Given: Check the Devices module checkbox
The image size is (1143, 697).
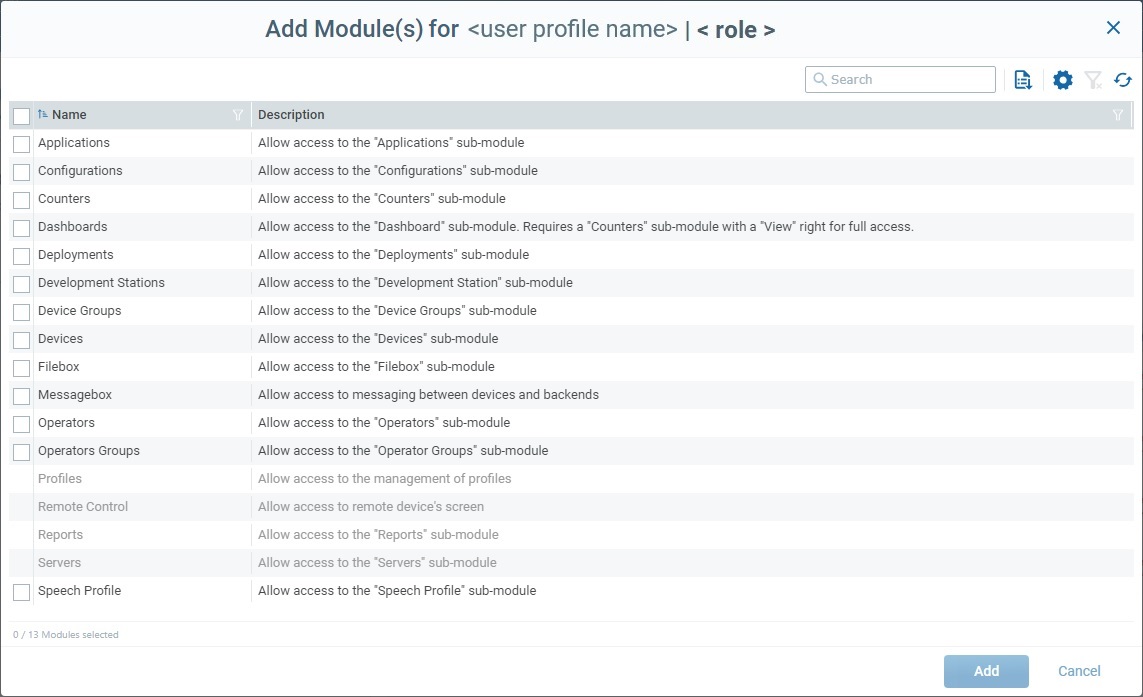Looking at the screenshot, I should click(21, 339).
